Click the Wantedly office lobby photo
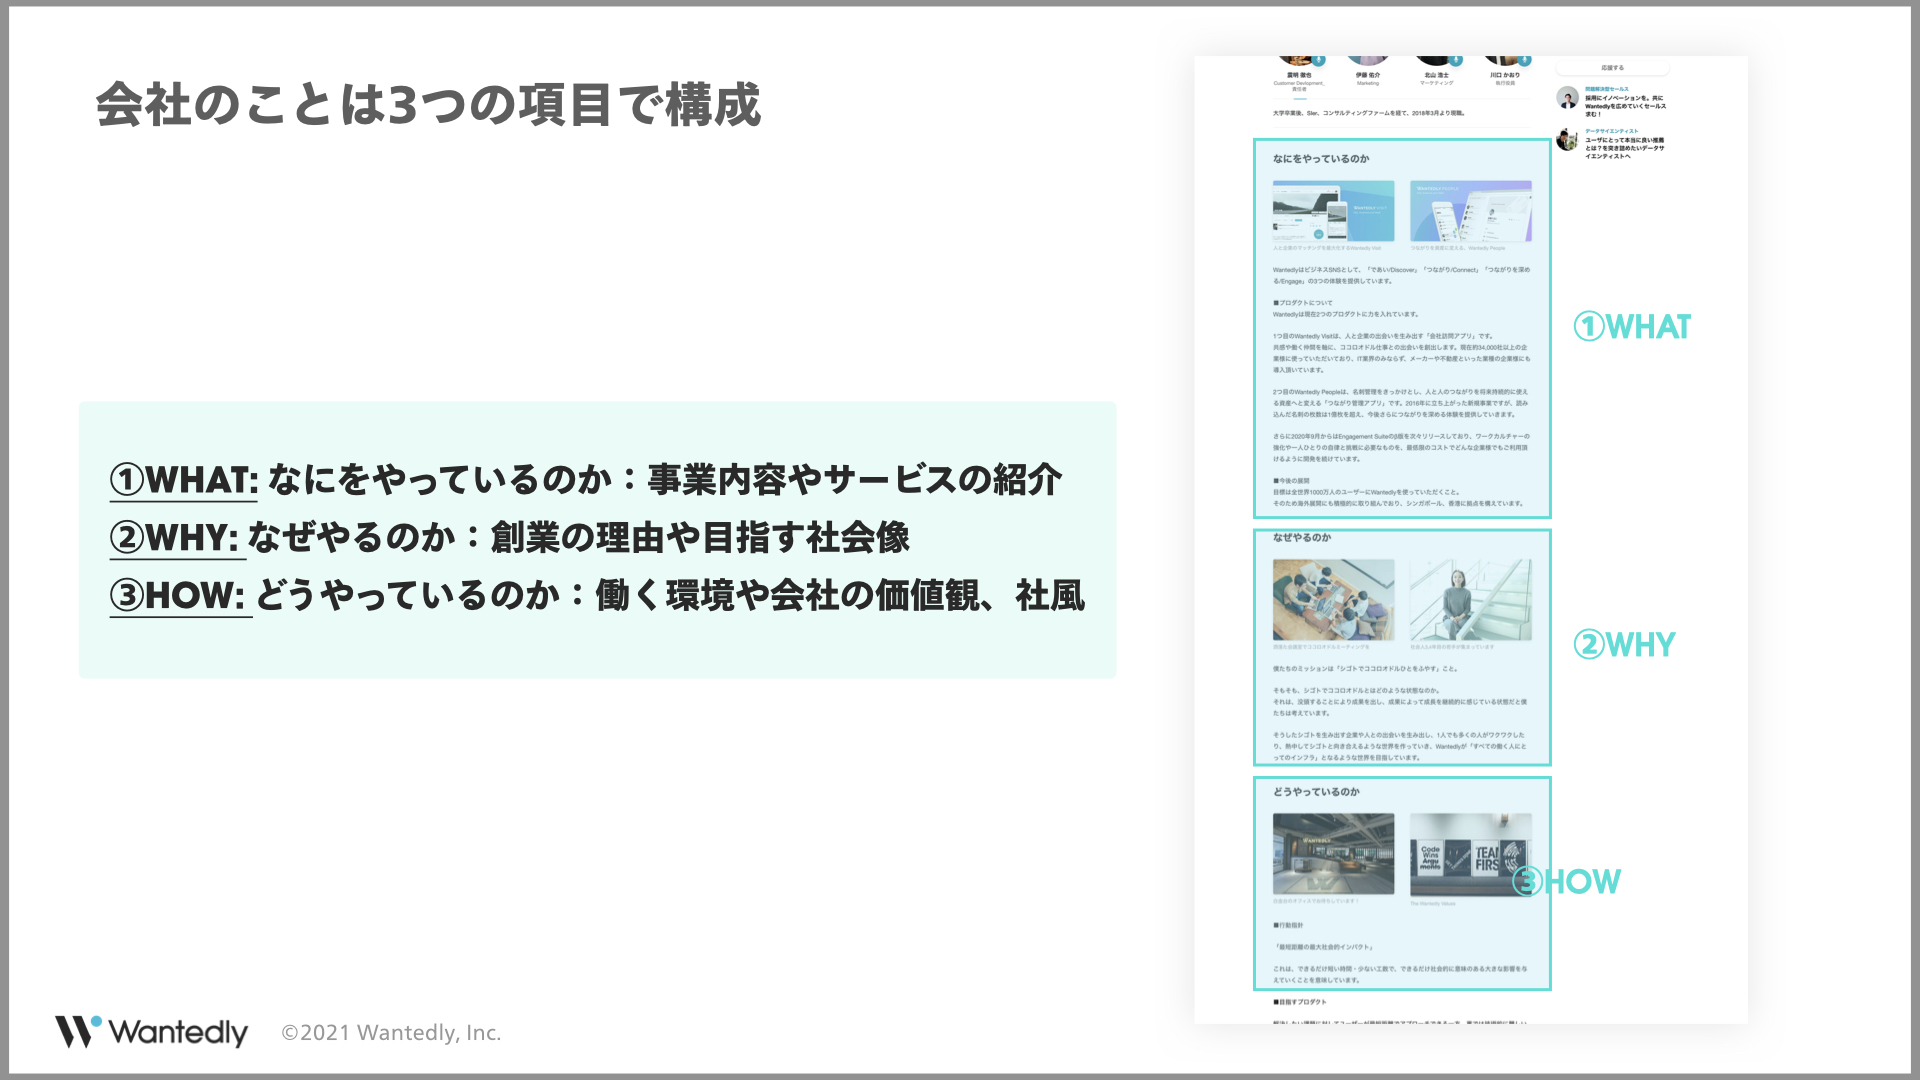1920x1080 pixels. point(1333,853)
